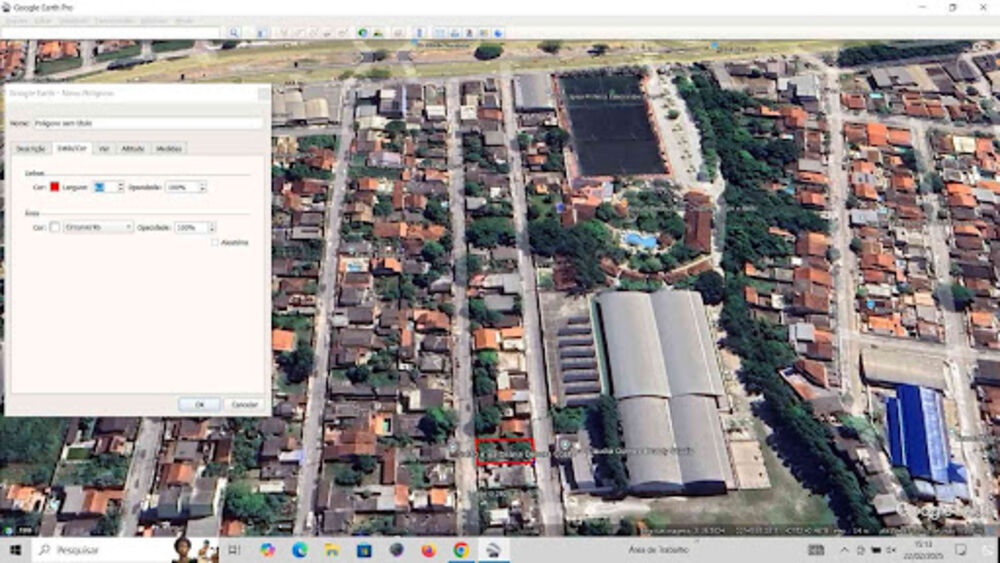Click the email icon in toolbar
The image size is (1000, 563).
(439, 33)
